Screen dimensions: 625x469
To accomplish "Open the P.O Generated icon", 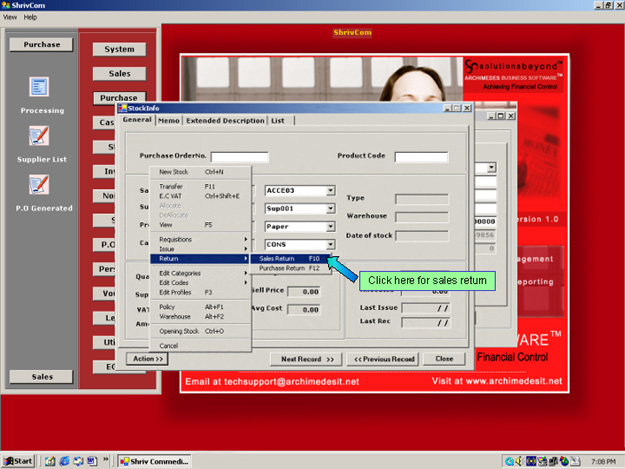I will (39, 184).
